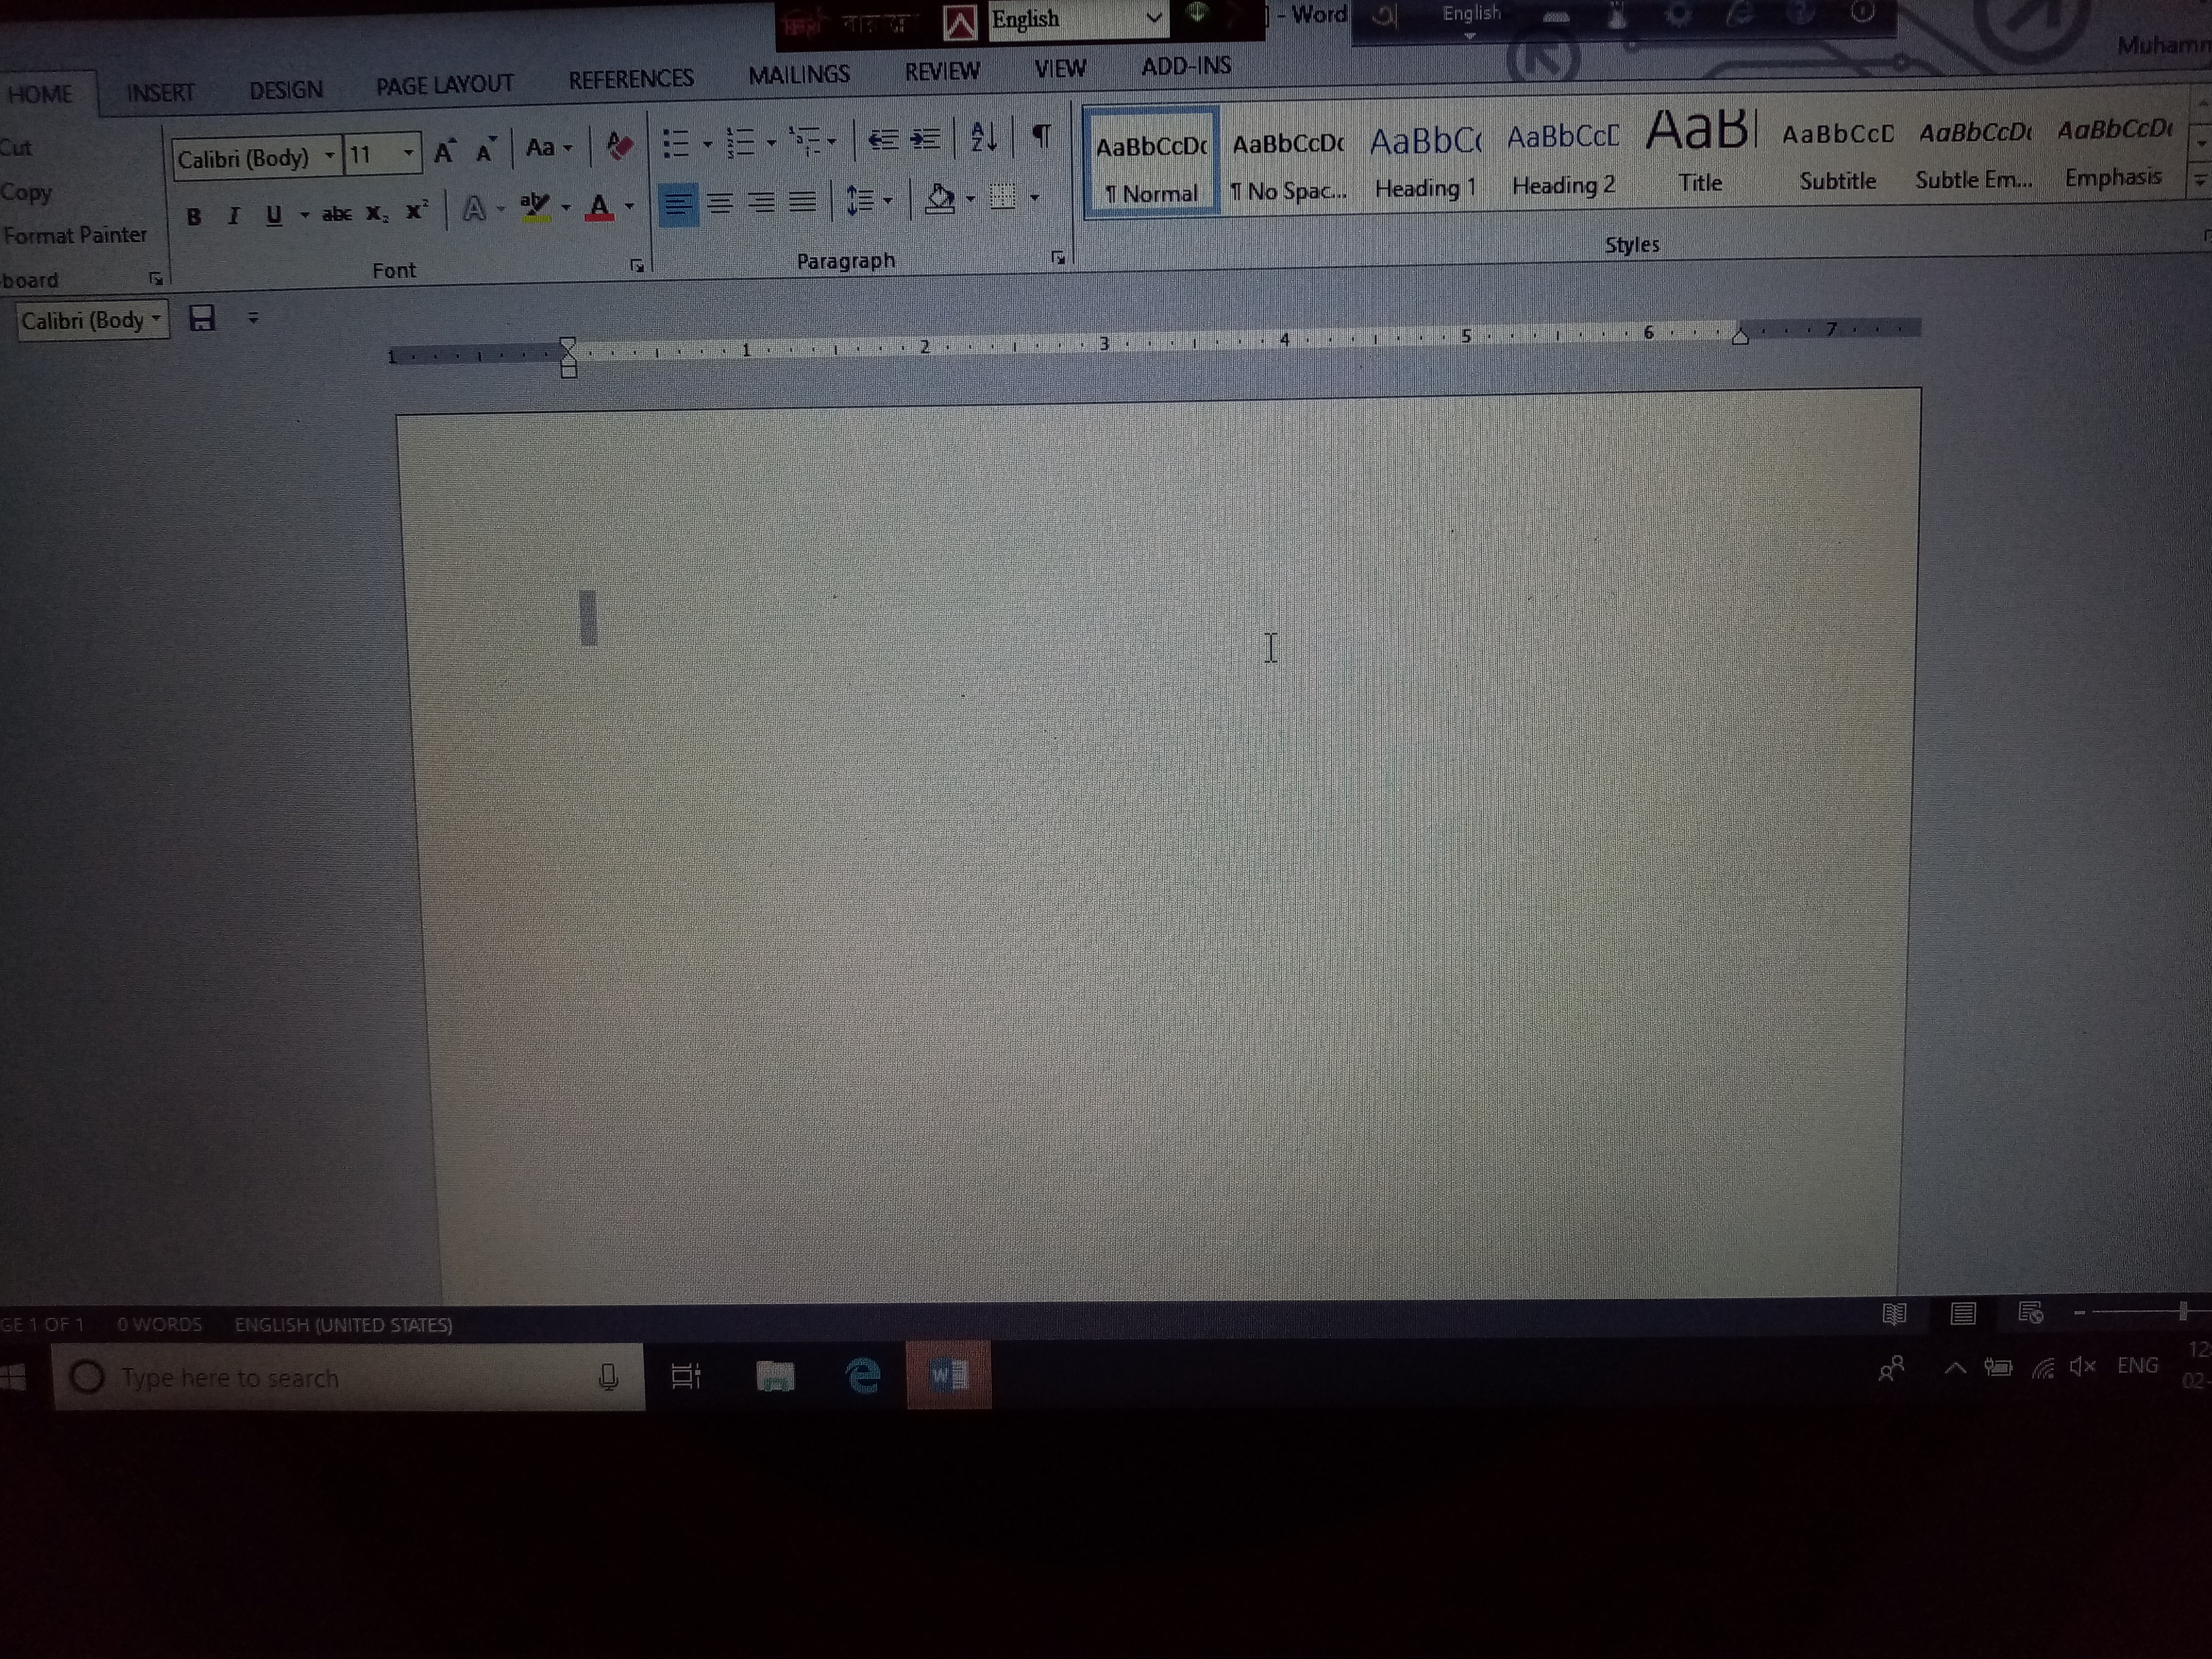Click the Clear All Formatting icon

(619, 147)
